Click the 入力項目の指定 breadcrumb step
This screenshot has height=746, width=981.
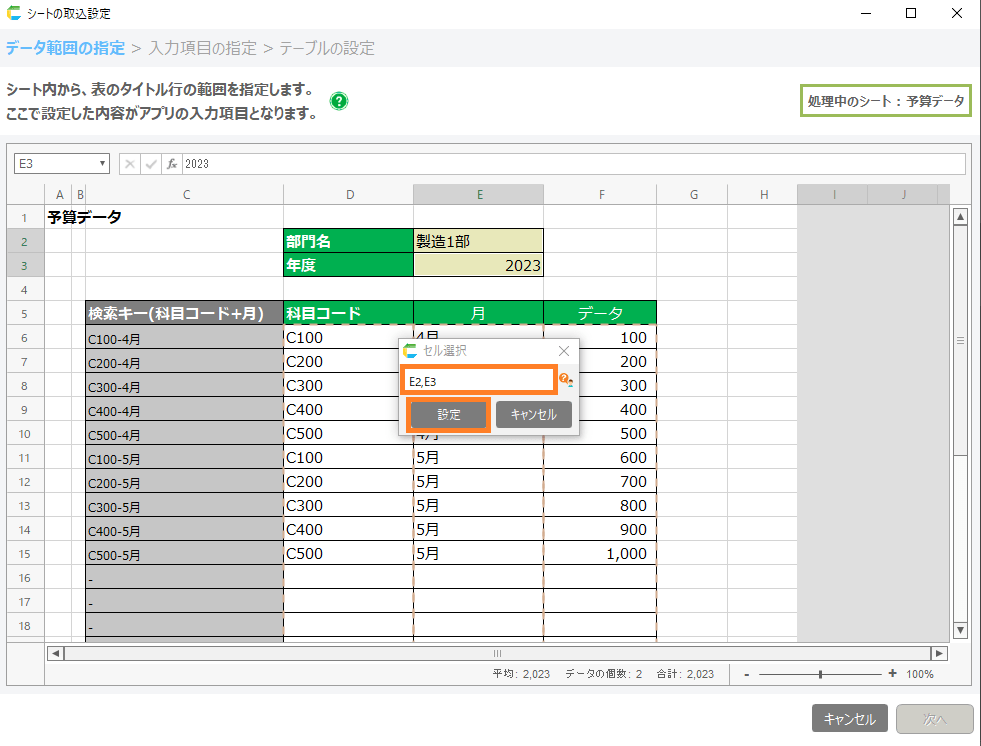click(203, 48)
